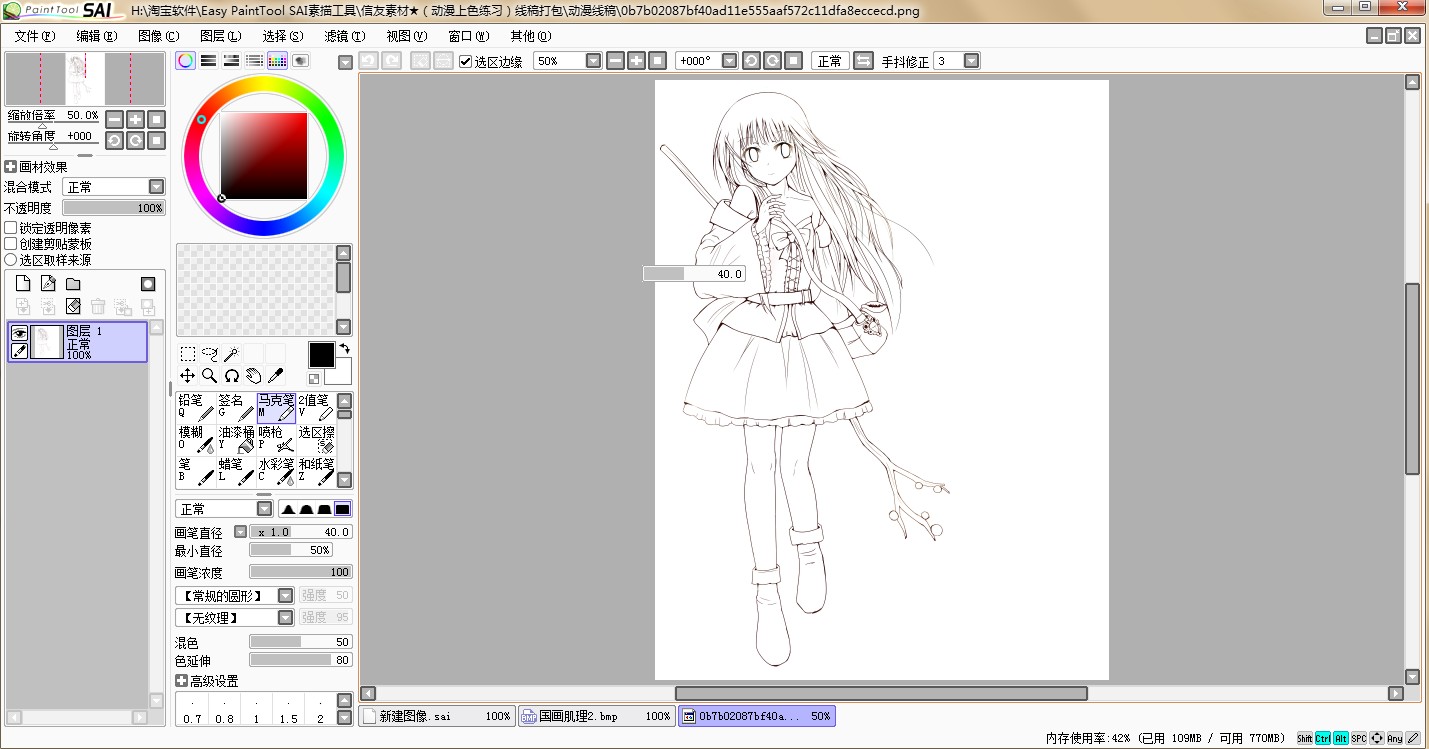This screenshot has height=749, width=1429.
Task: Expand the 高级设置 advanced settings section
Action: tap(181, 681)
